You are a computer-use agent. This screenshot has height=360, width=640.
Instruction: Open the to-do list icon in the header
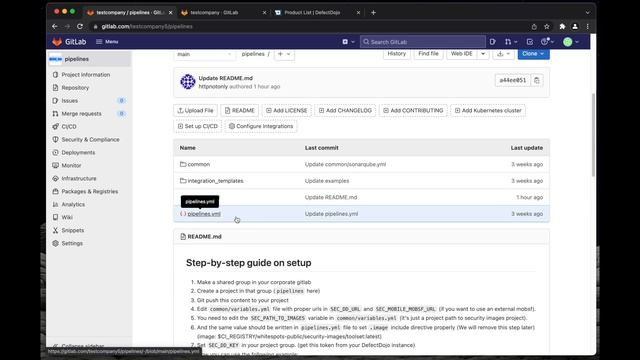pos(529,42)
